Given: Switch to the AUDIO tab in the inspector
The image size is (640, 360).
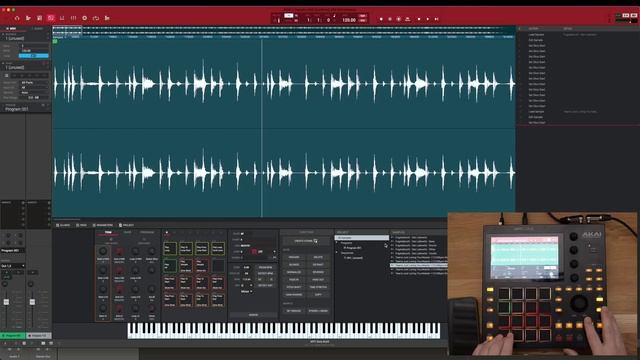Looking at the screenshot, I should tap(38, 29).
